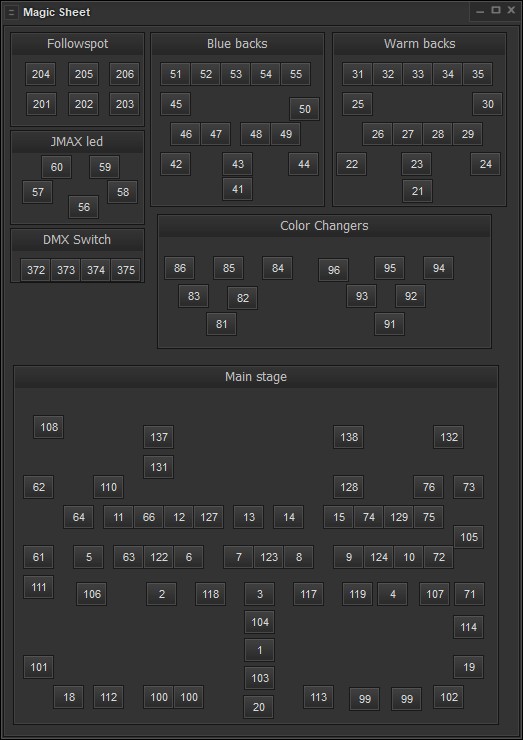Image resolution: width=523 pixels, height=740 pixels.
Task: Select Main stage channel 132
Action: 448,437
